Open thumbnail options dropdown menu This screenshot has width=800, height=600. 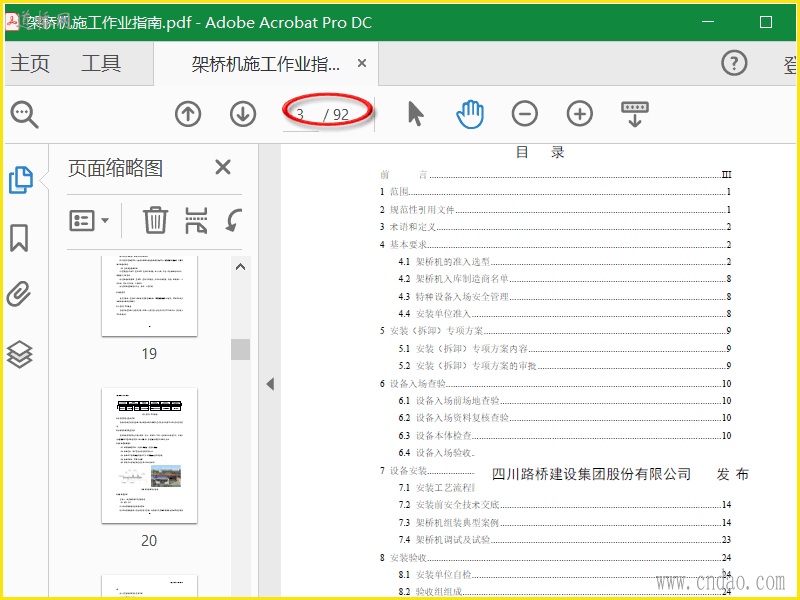tap(89, 220)
